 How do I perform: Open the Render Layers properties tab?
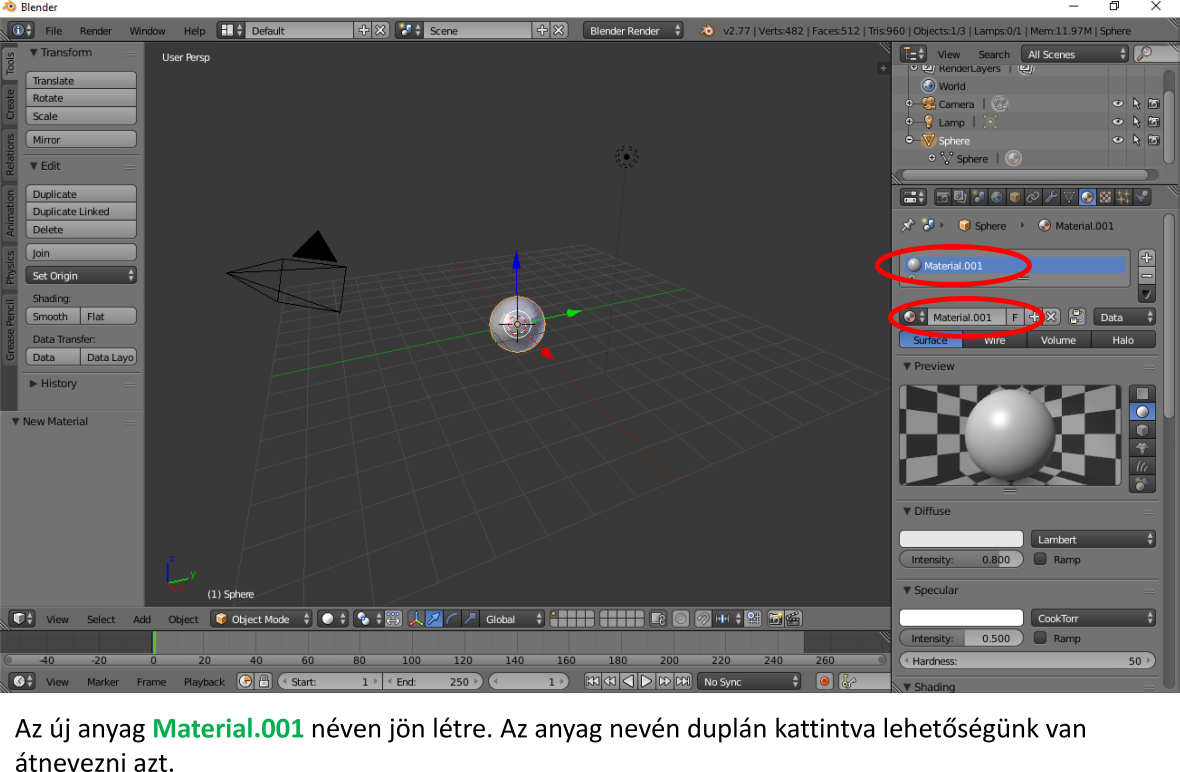tap(960, 197)
